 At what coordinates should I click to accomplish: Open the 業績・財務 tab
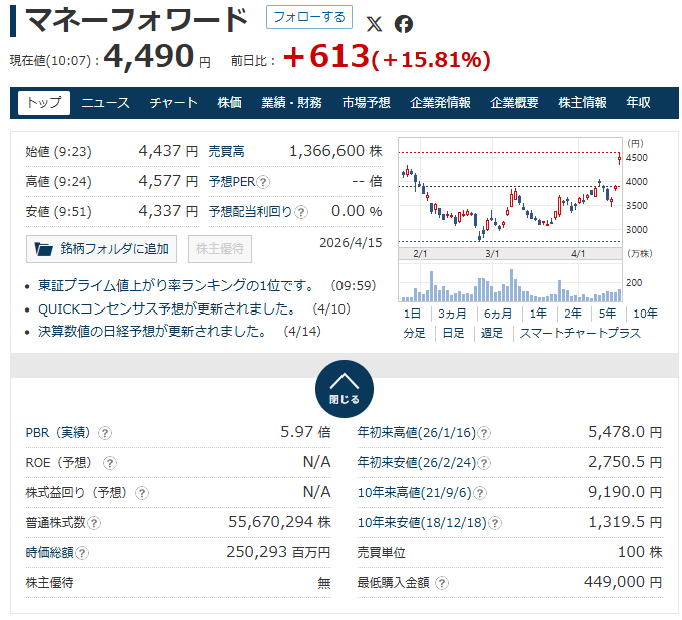[291, 103]
